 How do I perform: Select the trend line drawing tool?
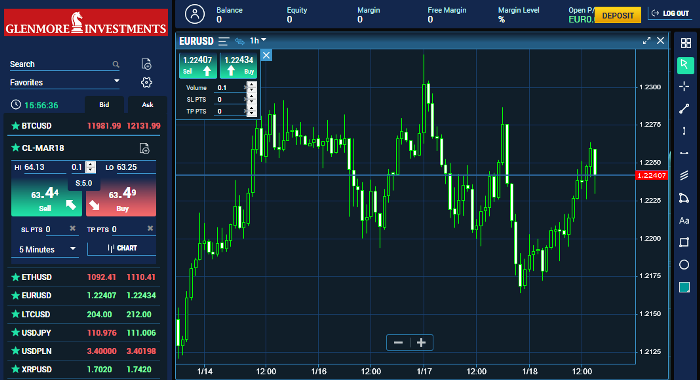pos(684,109)
